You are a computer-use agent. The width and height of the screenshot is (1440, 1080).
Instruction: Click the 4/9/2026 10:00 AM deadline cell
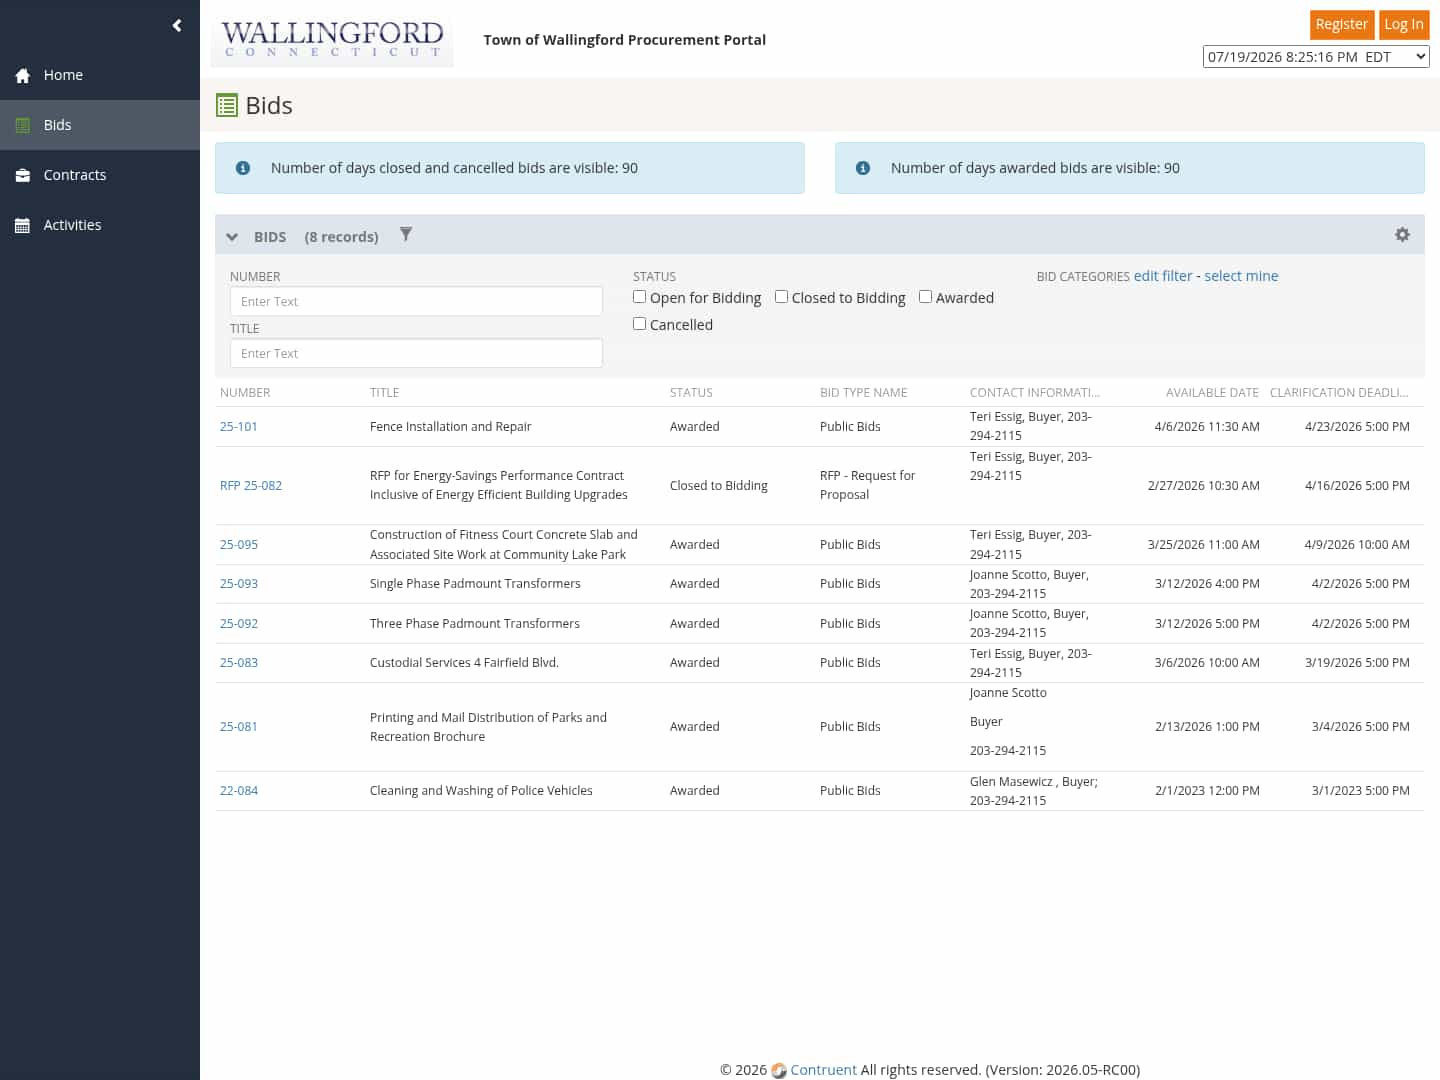coord(1357,544)
